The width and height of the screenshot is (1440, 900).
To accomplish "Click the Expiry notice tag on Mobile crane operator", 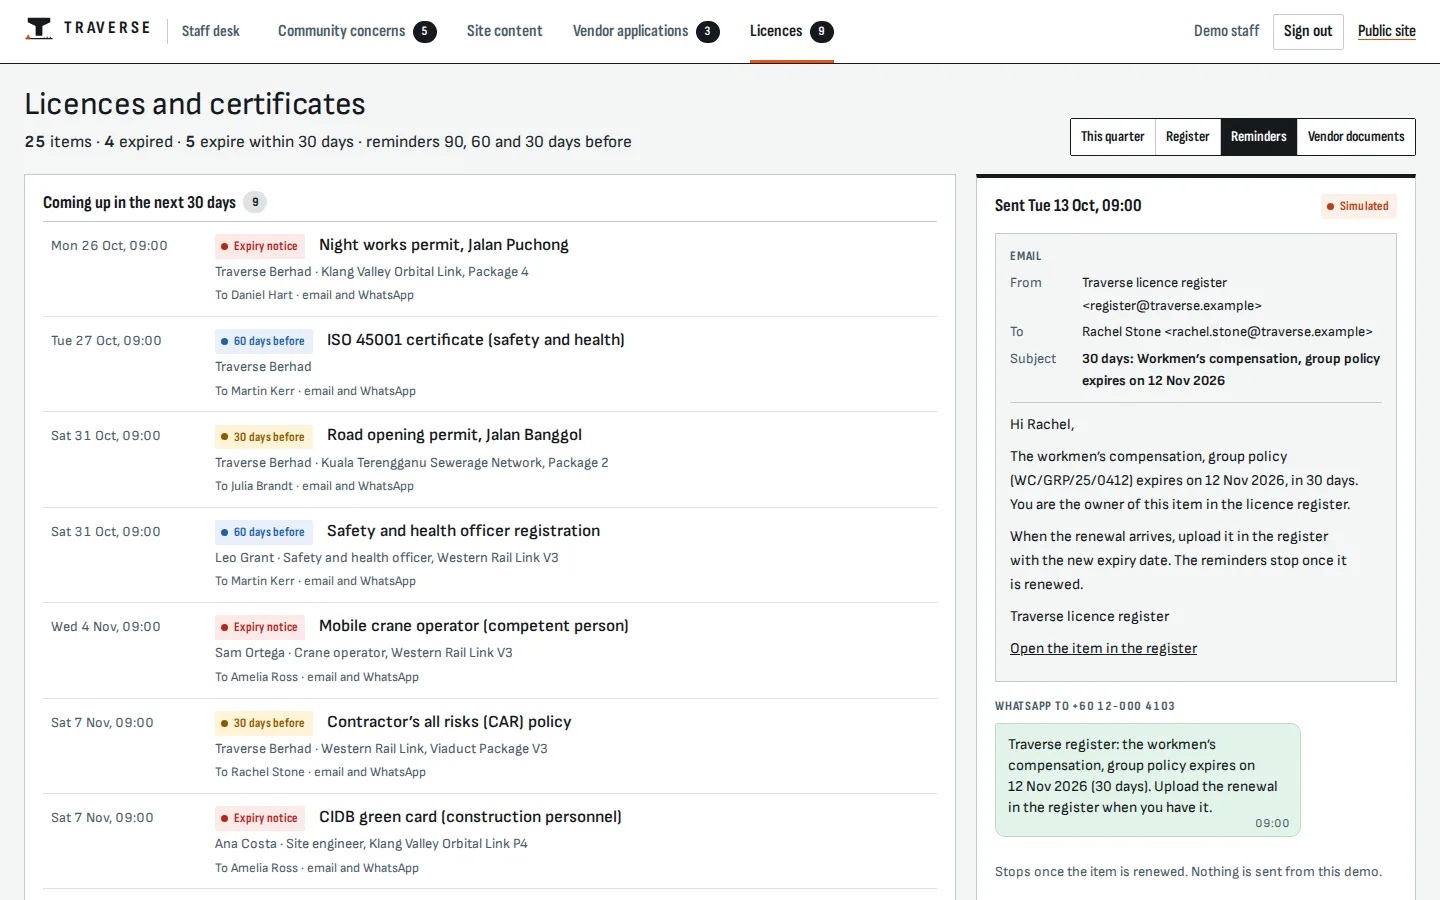I will [x=260, y=627].
